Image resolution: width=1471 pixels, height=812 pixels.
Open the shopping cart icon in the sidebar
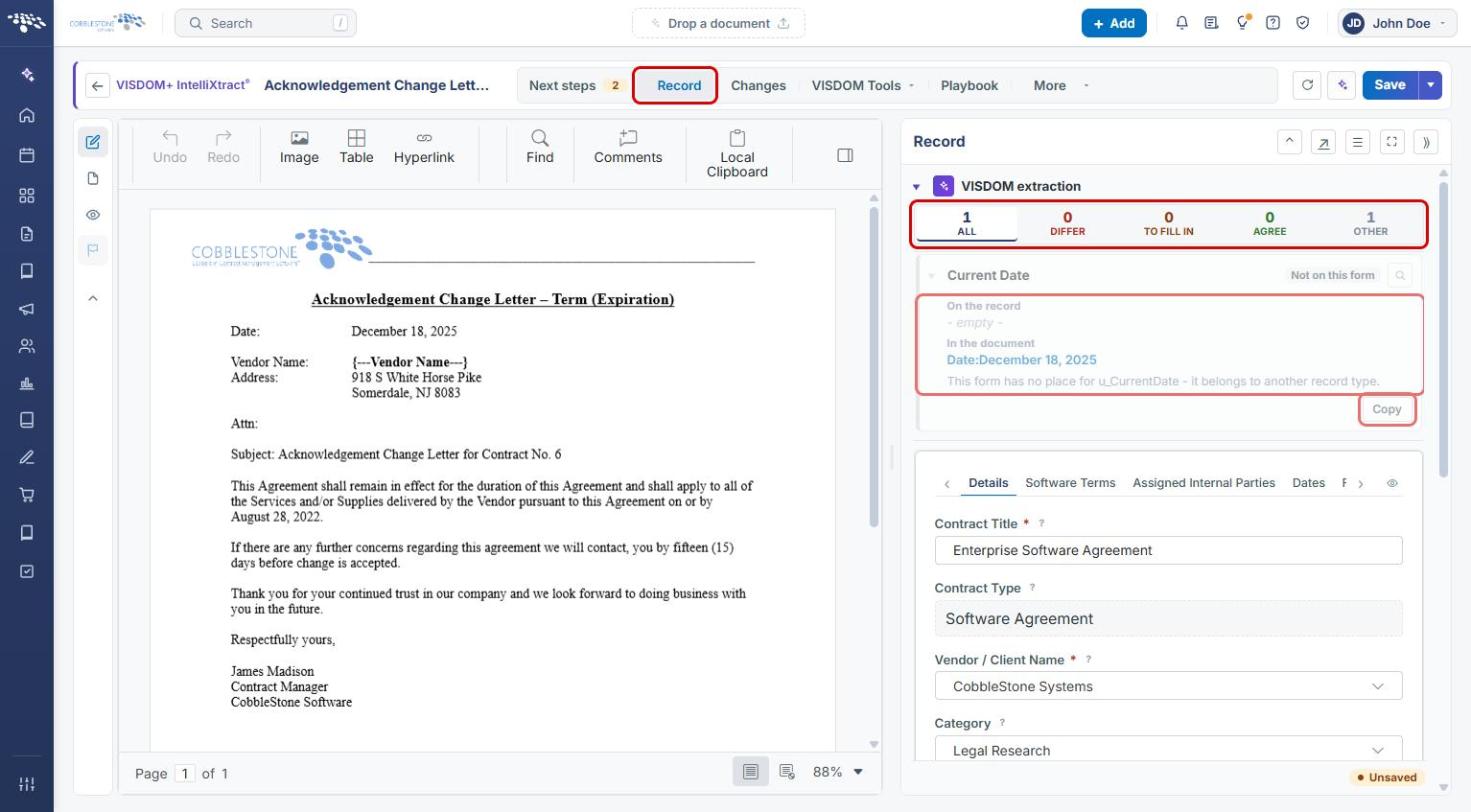(27, 495)
